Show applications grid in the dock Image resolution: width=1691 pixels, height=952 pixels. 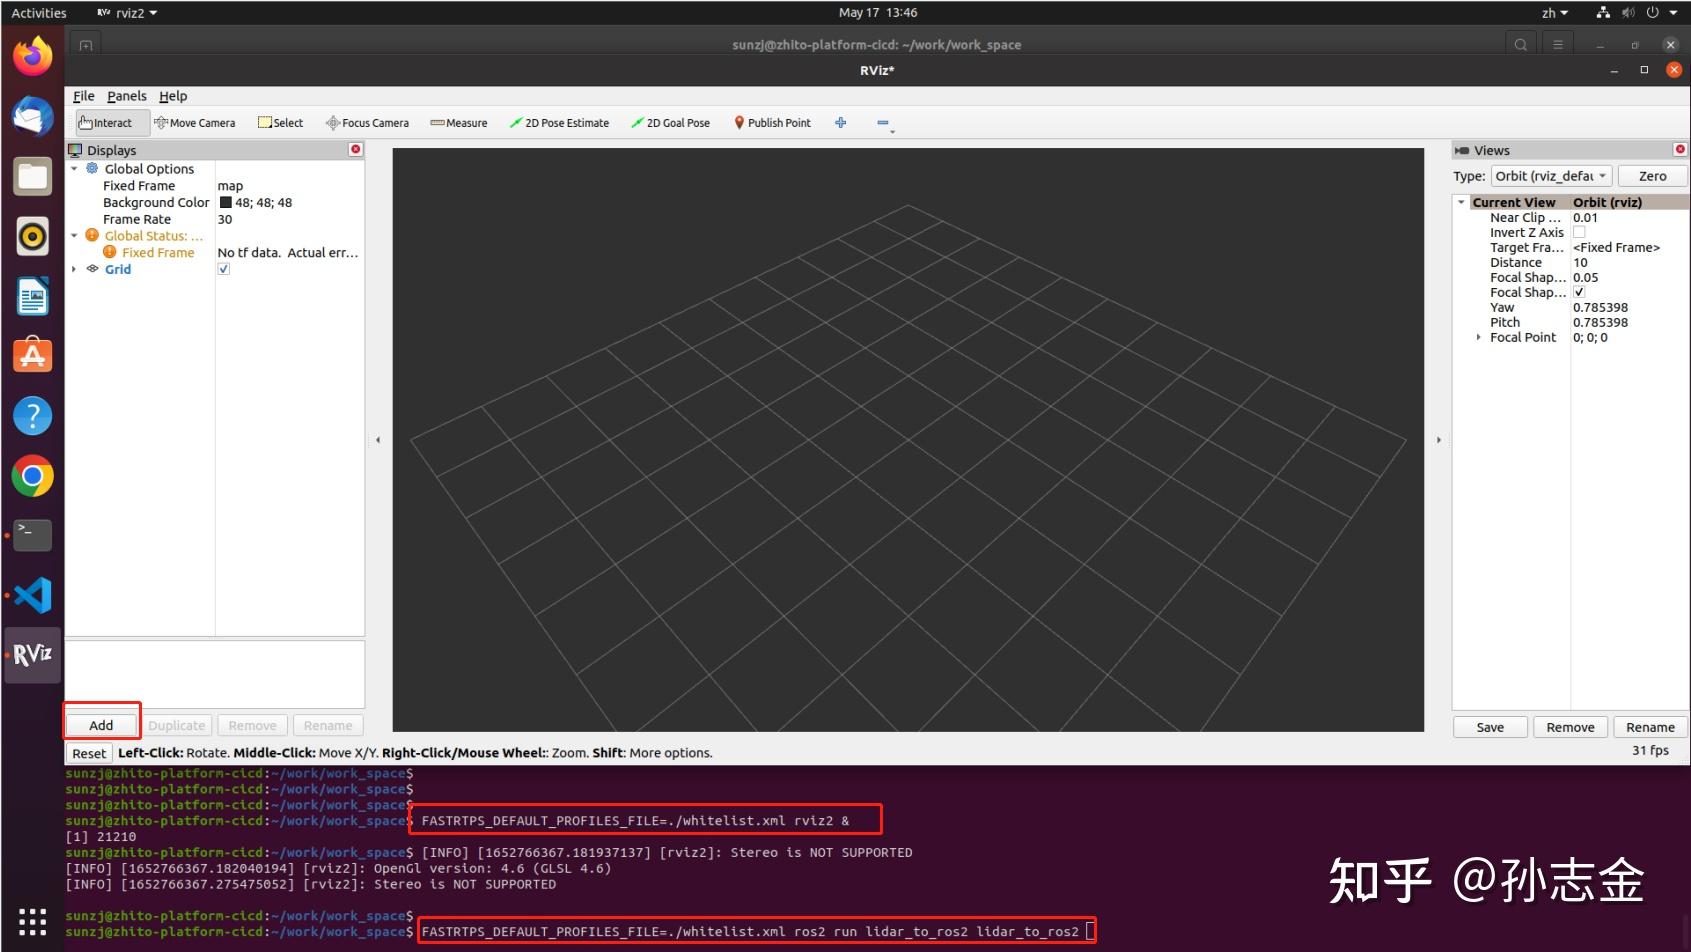pyautogui.click(x=33, y=921)
